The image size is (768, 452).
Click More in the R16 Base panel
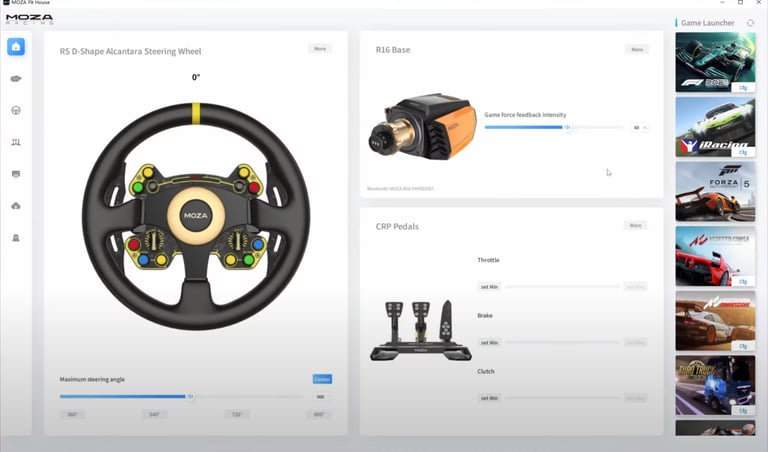(637, 49)
